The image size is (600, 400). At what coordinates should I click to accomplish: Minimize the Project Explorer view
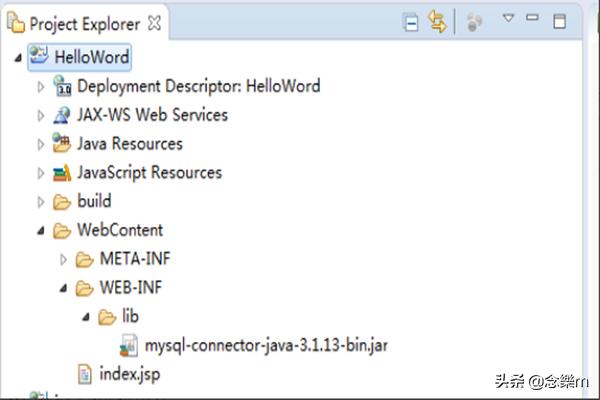tap(533, 18)
